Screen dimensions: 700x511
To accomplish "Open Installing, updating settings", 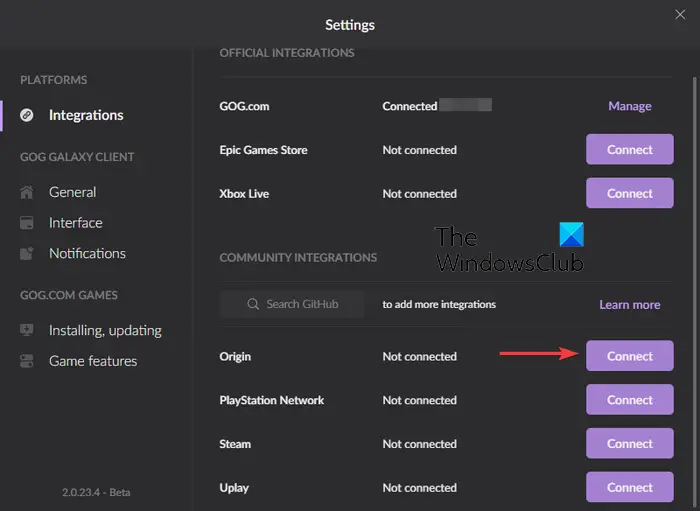I will [x=105, y=330].
